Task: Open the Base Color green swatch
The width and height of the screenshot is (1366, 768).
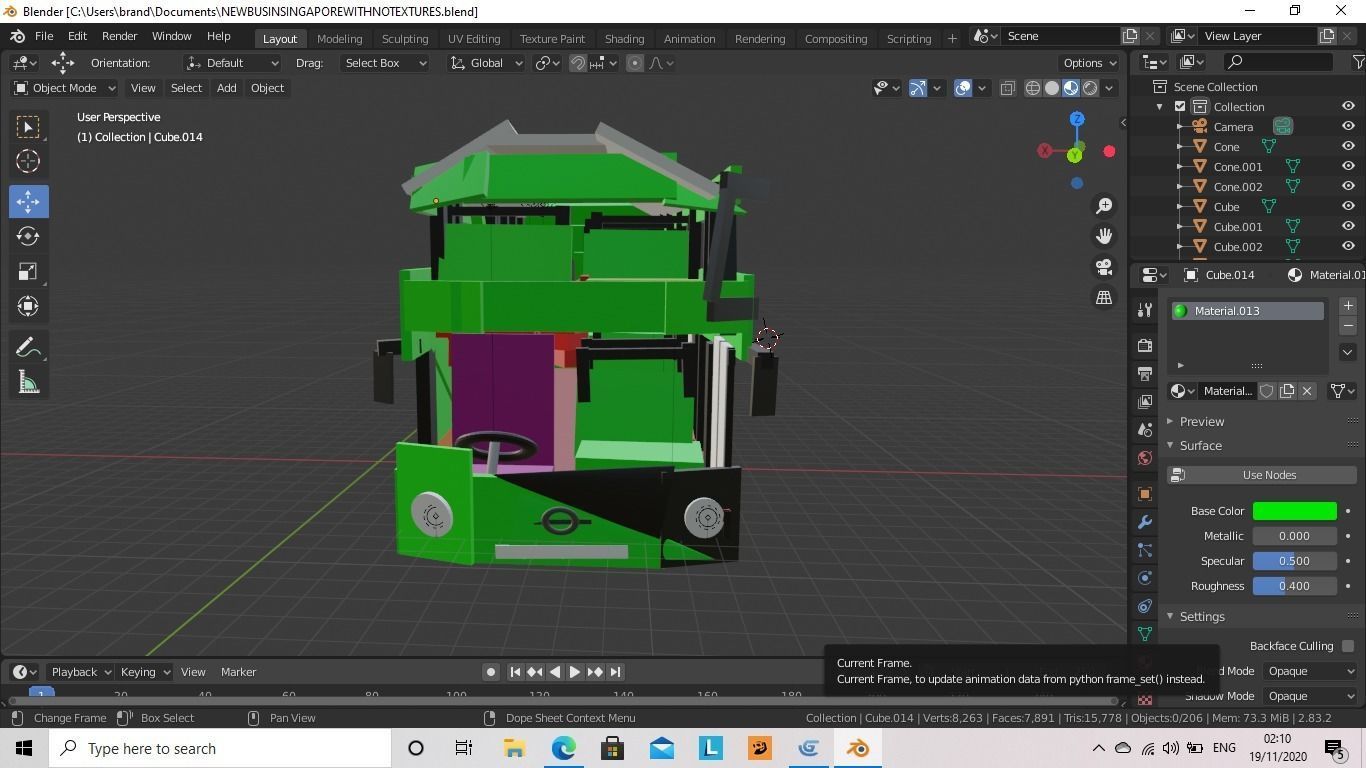Action: [1294, 511]
